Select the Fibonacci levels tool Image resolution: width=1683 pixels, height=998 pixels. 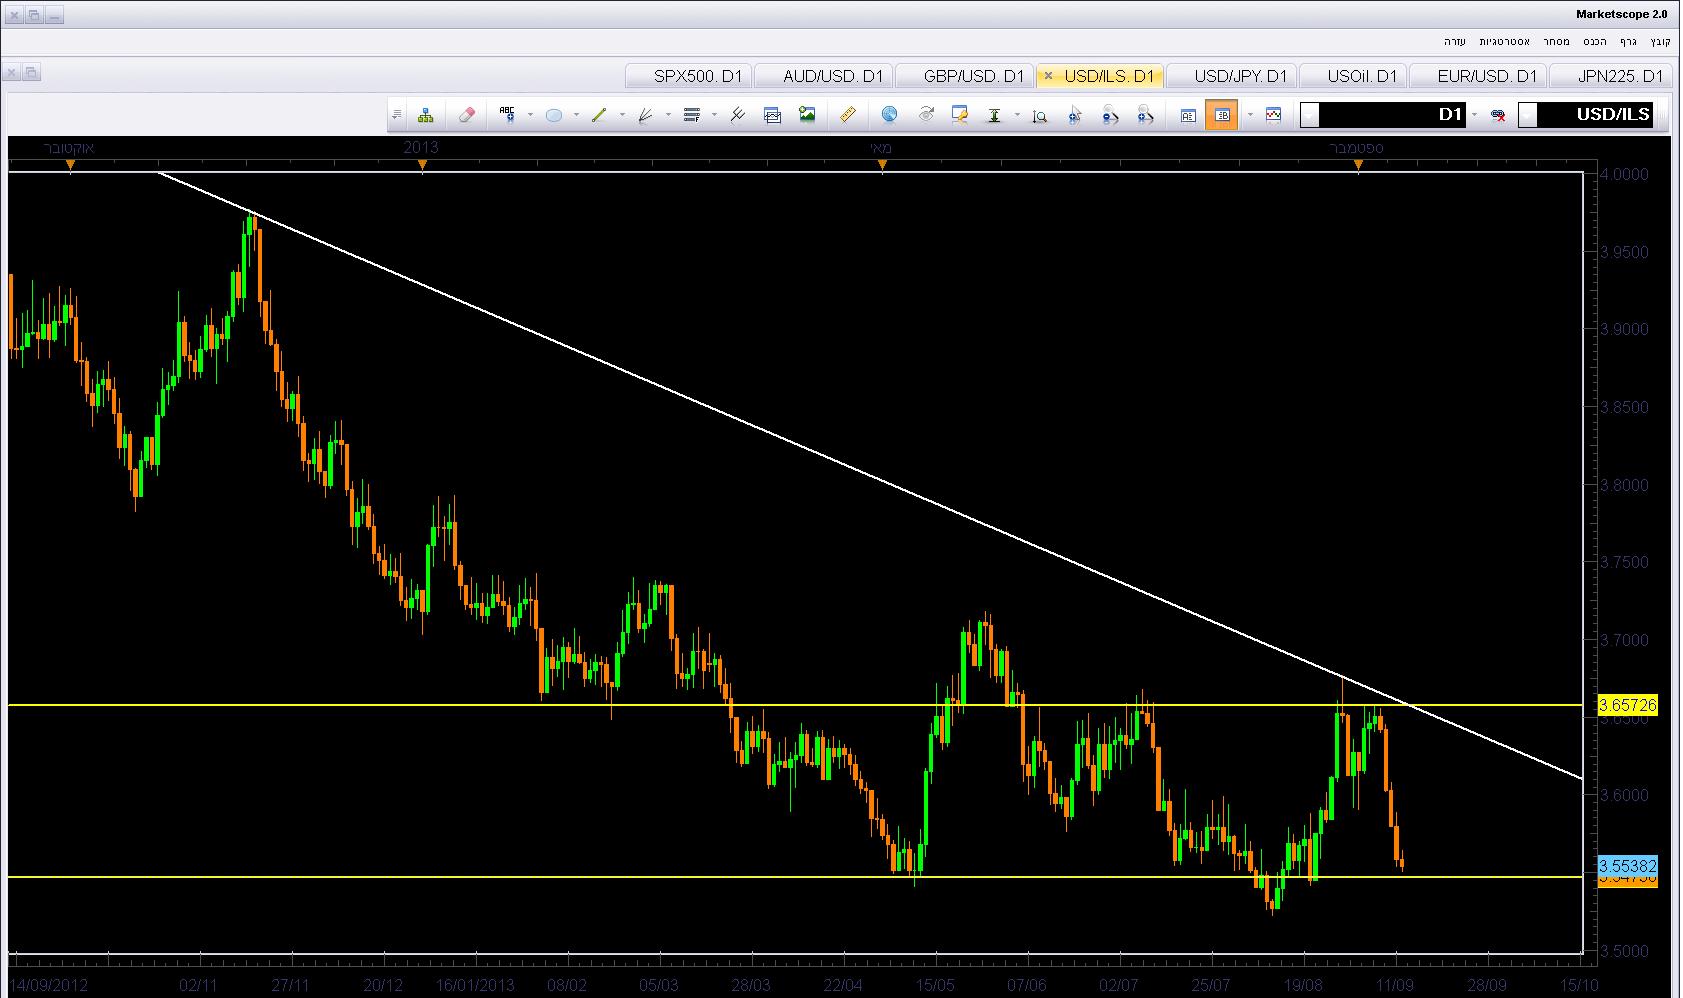692,115
